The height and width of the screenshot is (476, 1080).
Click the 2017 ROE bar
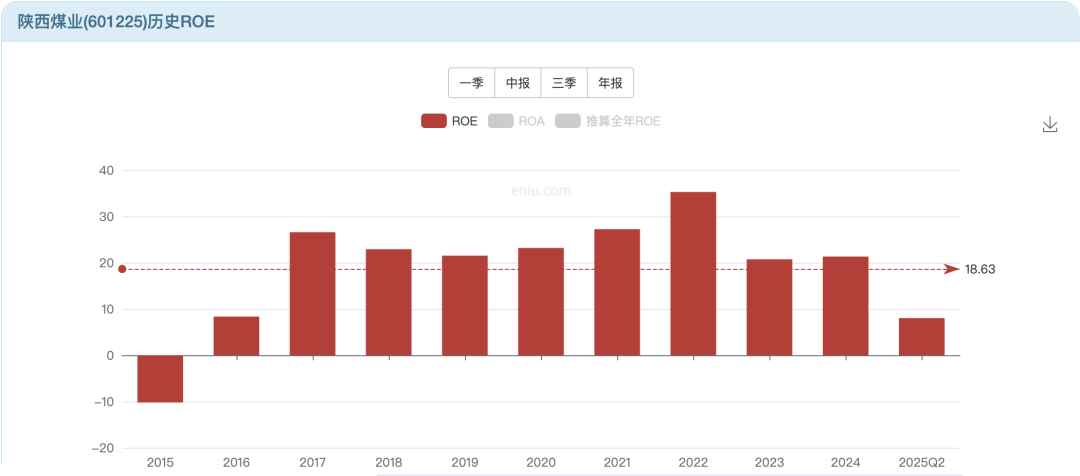(312, 294)
